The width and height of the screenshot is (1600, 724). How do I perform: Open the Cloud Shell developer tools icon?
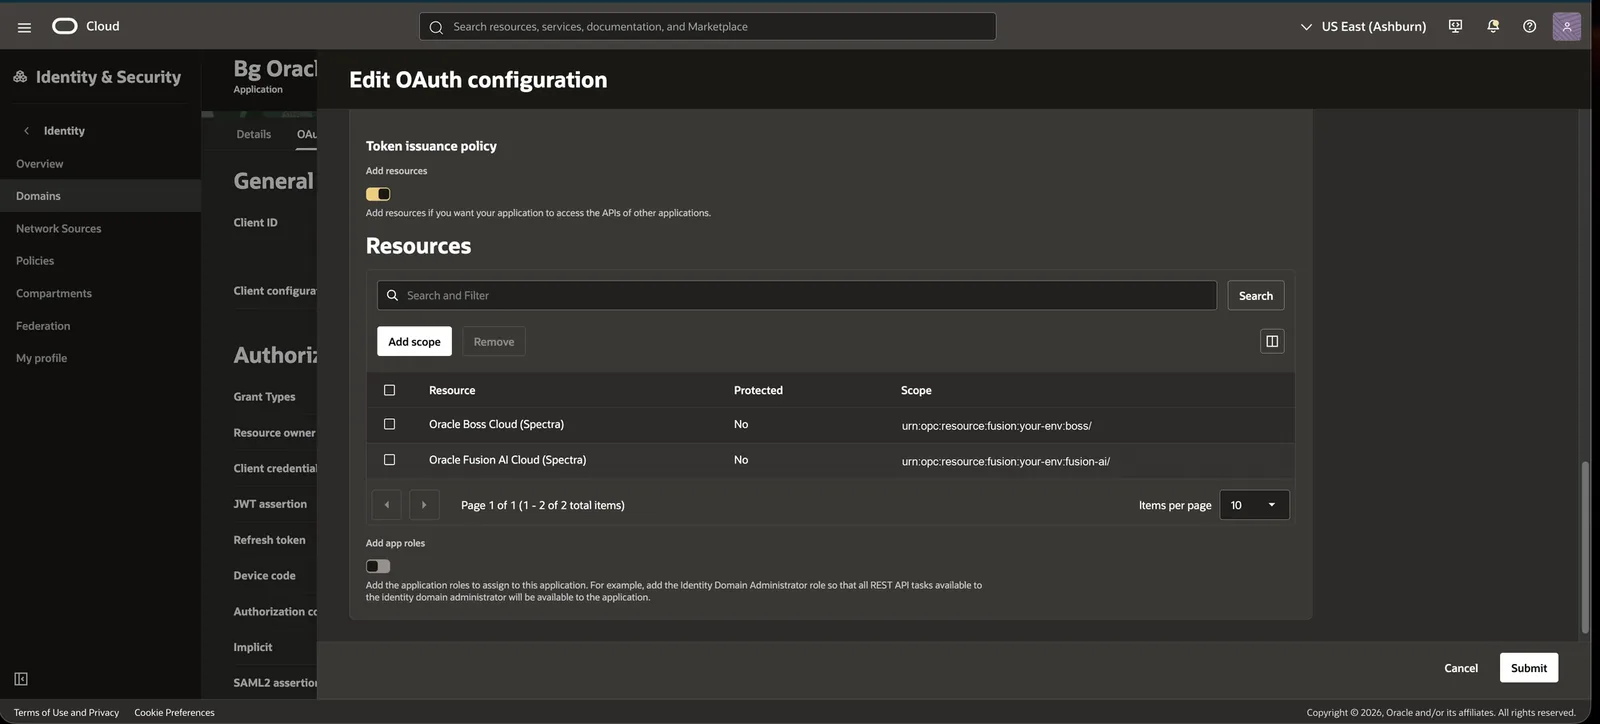(1455, 26)
